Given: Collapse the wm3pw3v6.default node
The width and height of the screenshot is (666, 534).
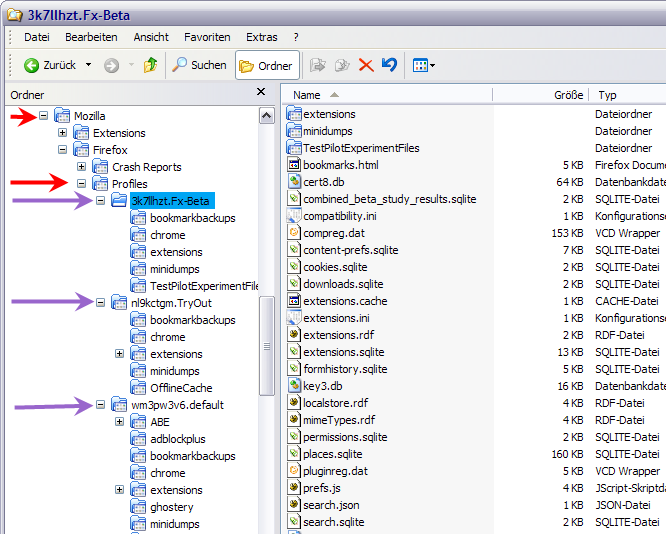Looking at the screenshot, I should coord(101,404).
